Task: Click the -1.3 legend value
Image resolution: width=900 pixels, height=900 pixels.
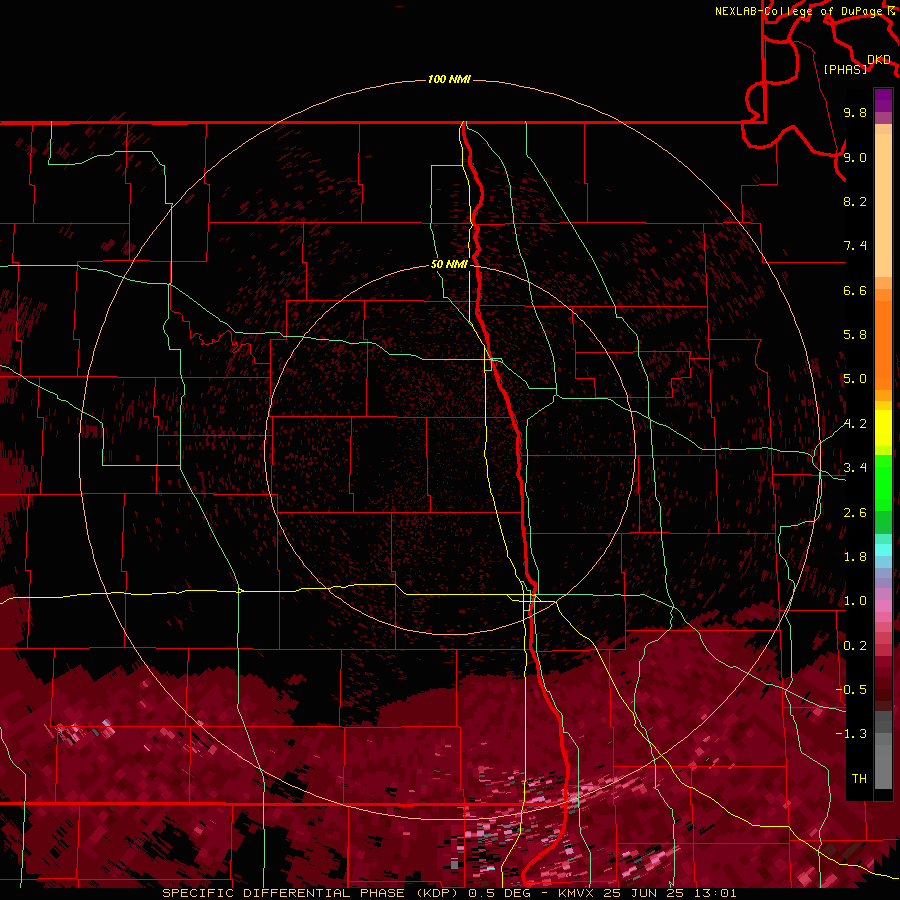Action: [x=851, y=734]
